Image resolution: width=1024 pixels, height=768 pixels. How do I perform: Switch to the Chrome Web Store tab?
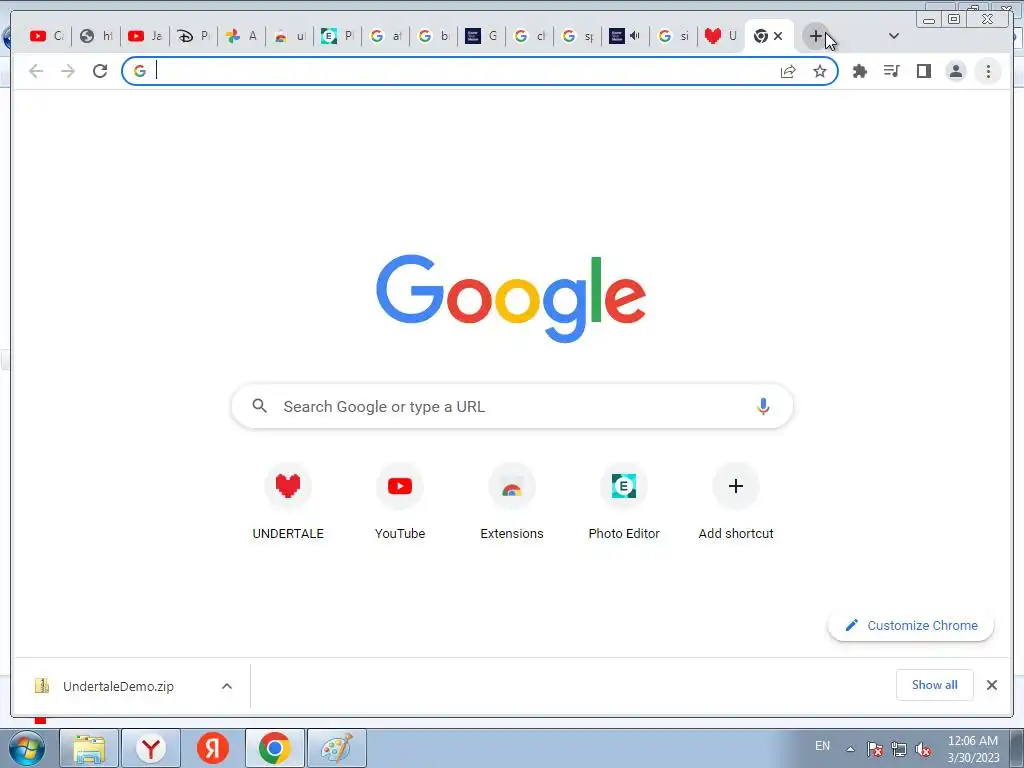pyautogui.click(x=290, y=36)
